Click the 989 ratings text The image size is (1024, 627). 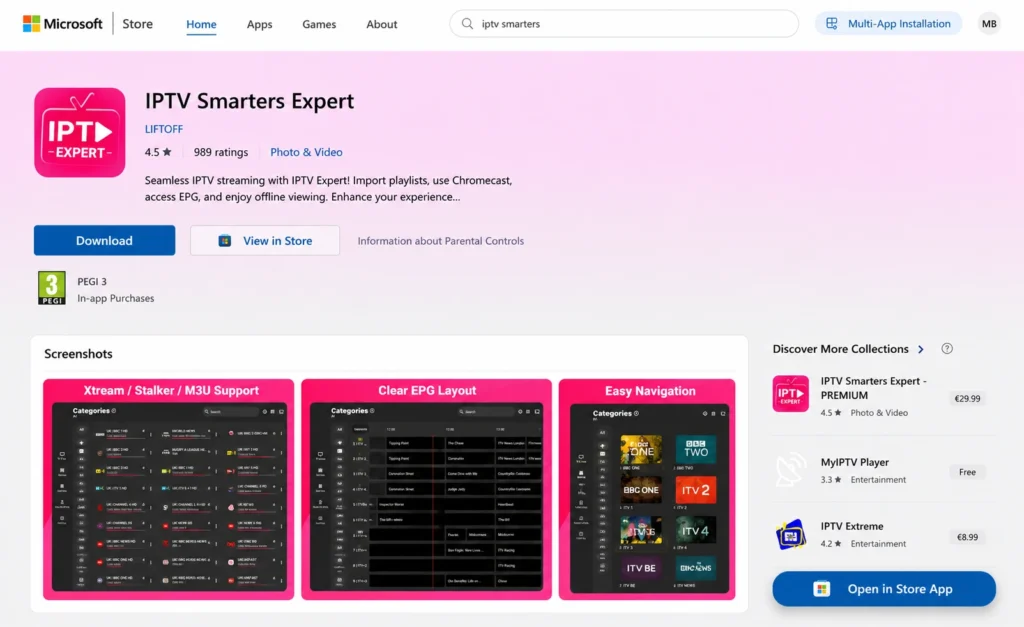221,152
